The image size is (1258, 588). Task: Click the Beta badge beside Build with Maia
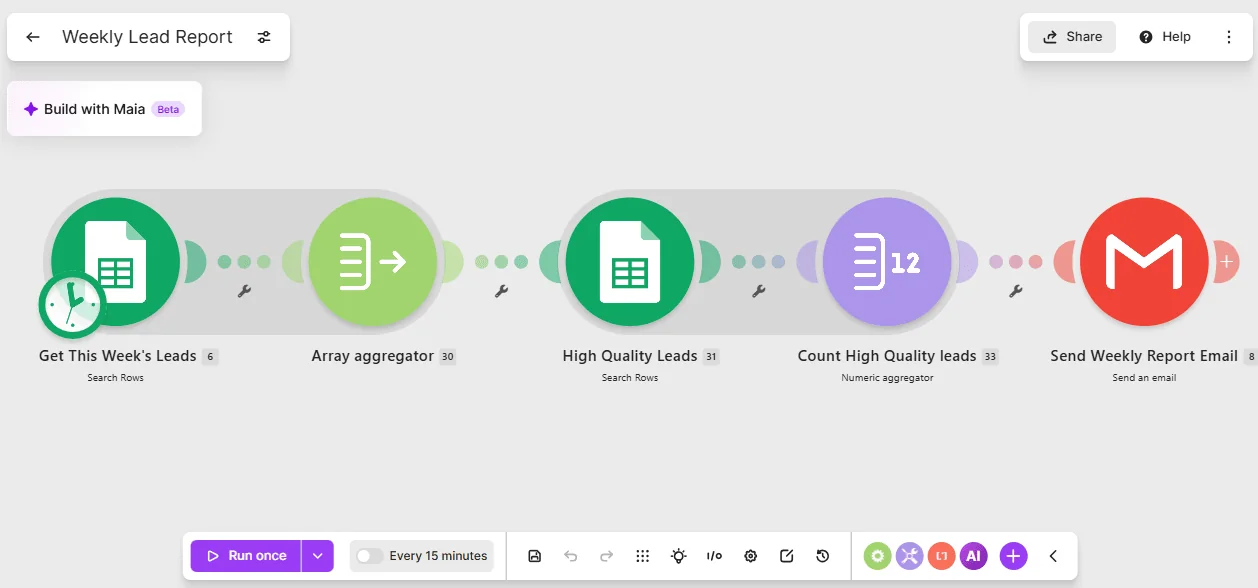(168, 109)
